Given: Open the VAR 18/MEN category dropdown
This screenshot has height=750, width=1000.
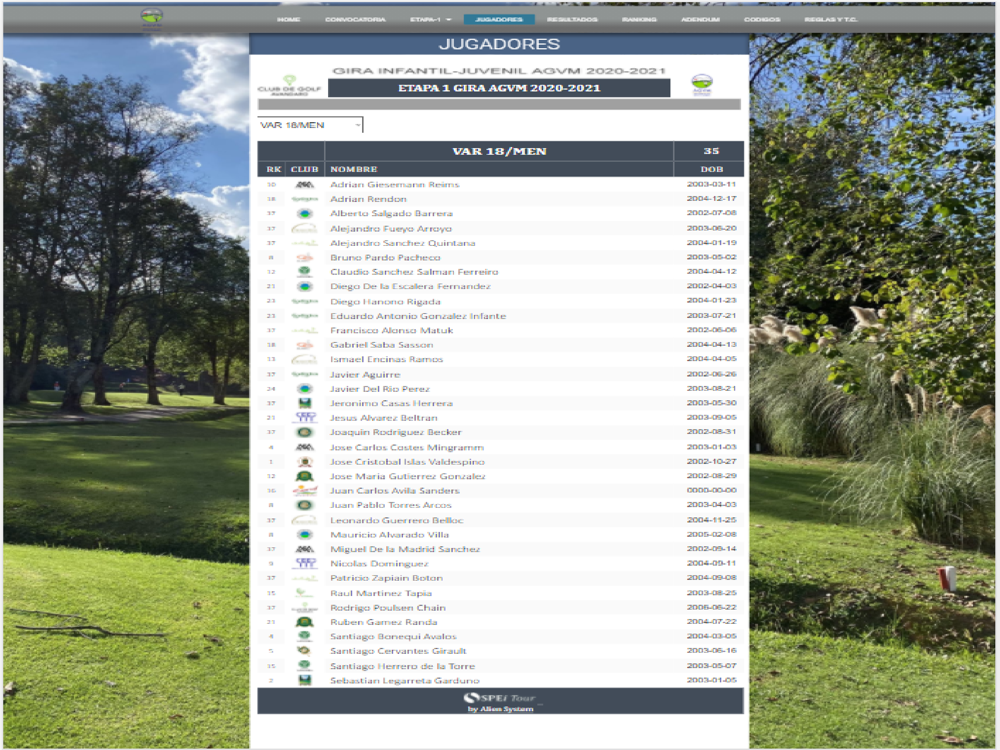Looking at the screenshot, I should (310, 125).
